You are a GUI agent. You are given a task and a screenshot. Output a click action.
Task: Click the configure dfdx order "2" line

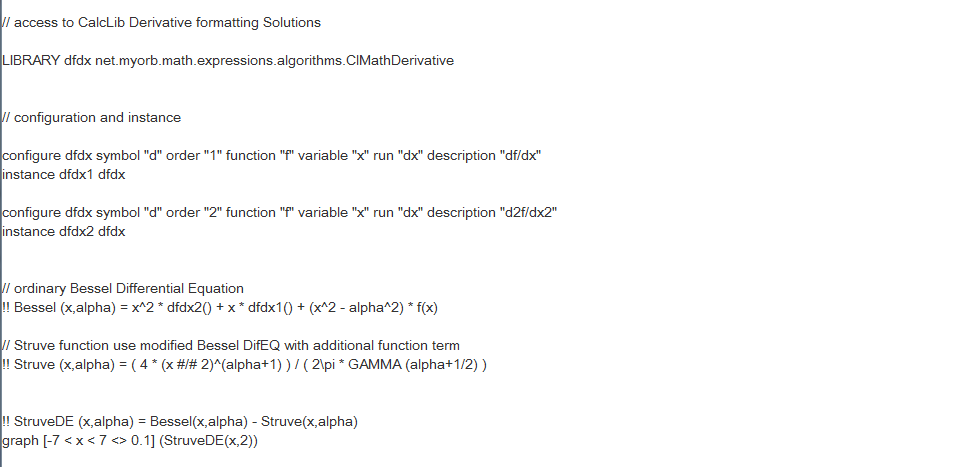279,213
